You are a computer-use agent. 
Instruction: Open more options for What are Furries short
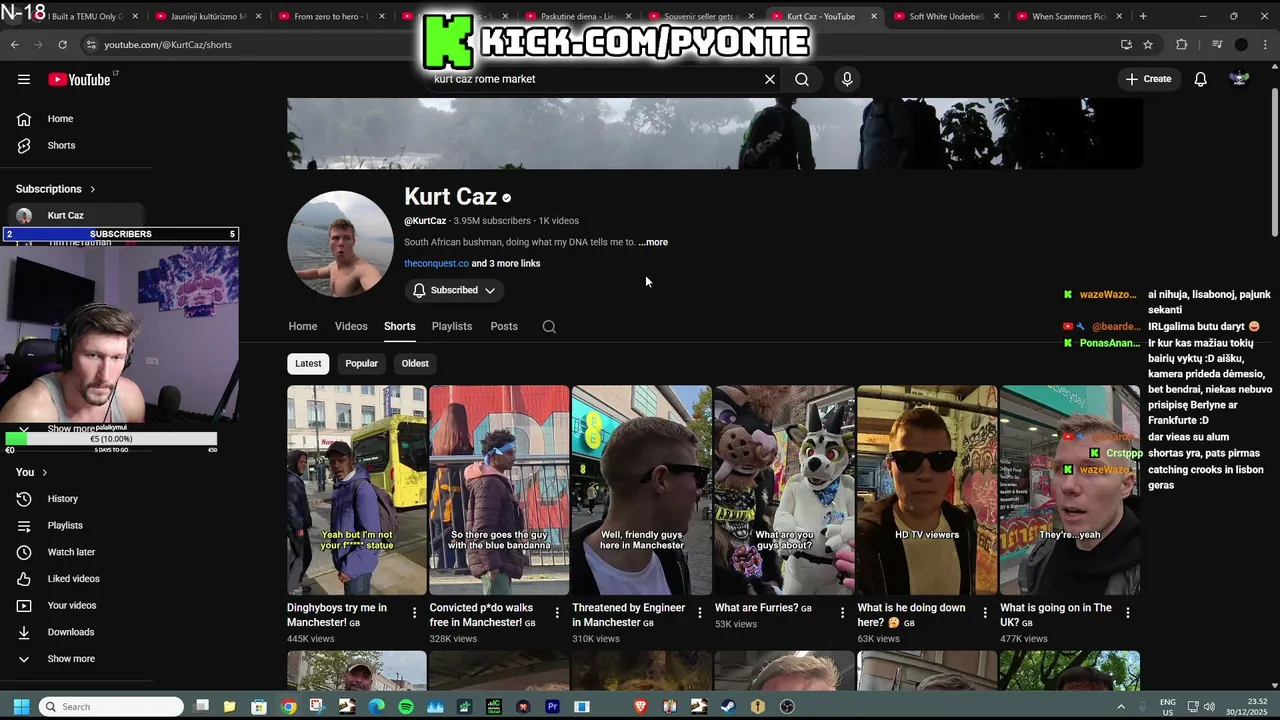click(842, 612)
